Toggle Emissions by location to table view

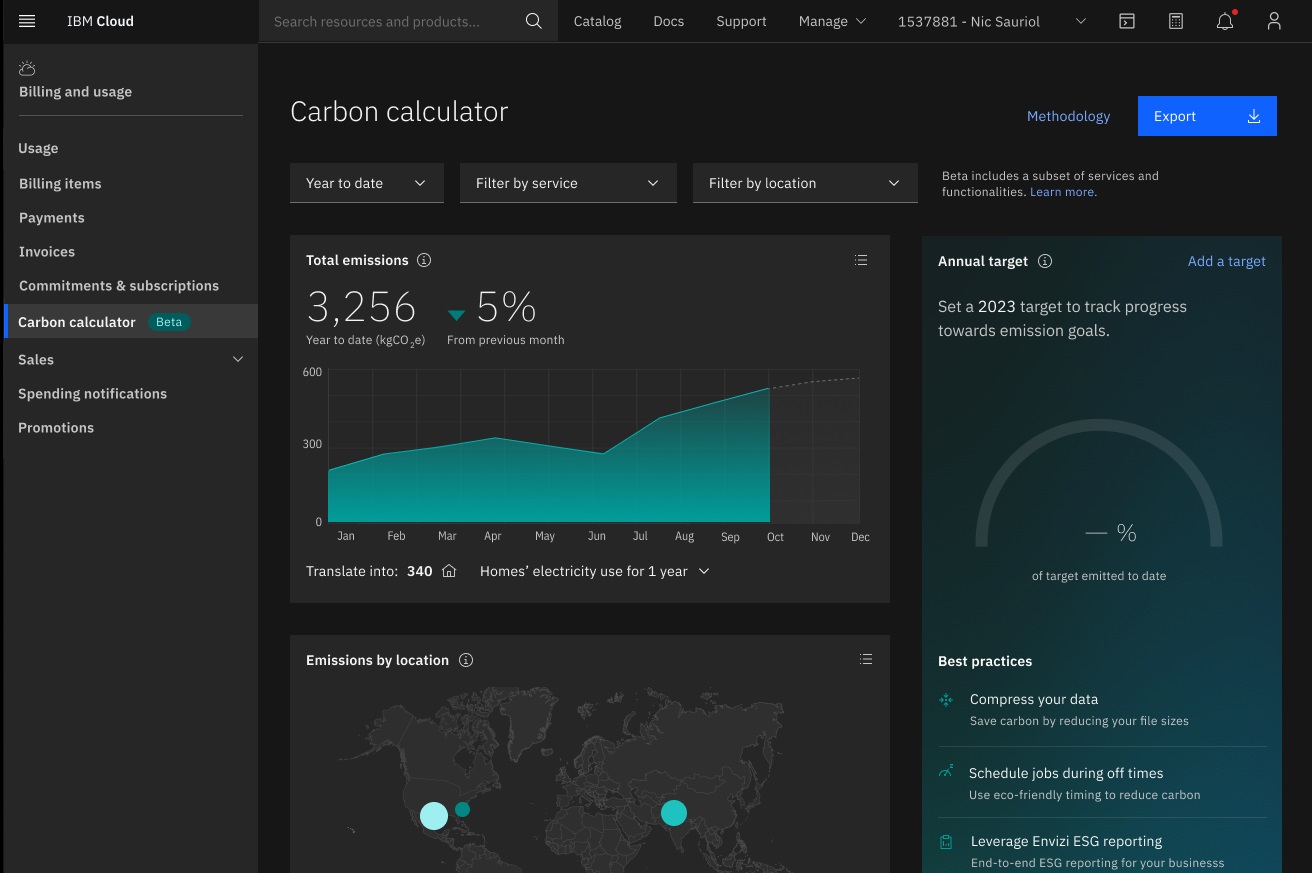pyautogui.click(x=866, y=659)
